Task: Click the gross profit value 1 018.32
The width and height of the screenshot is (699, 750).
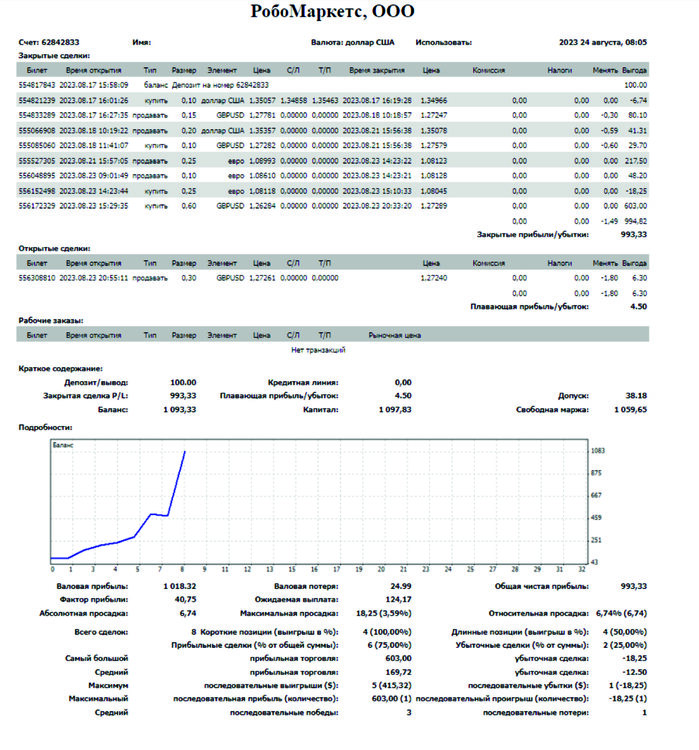Action: pyautogui.click(x=180, y=586)
